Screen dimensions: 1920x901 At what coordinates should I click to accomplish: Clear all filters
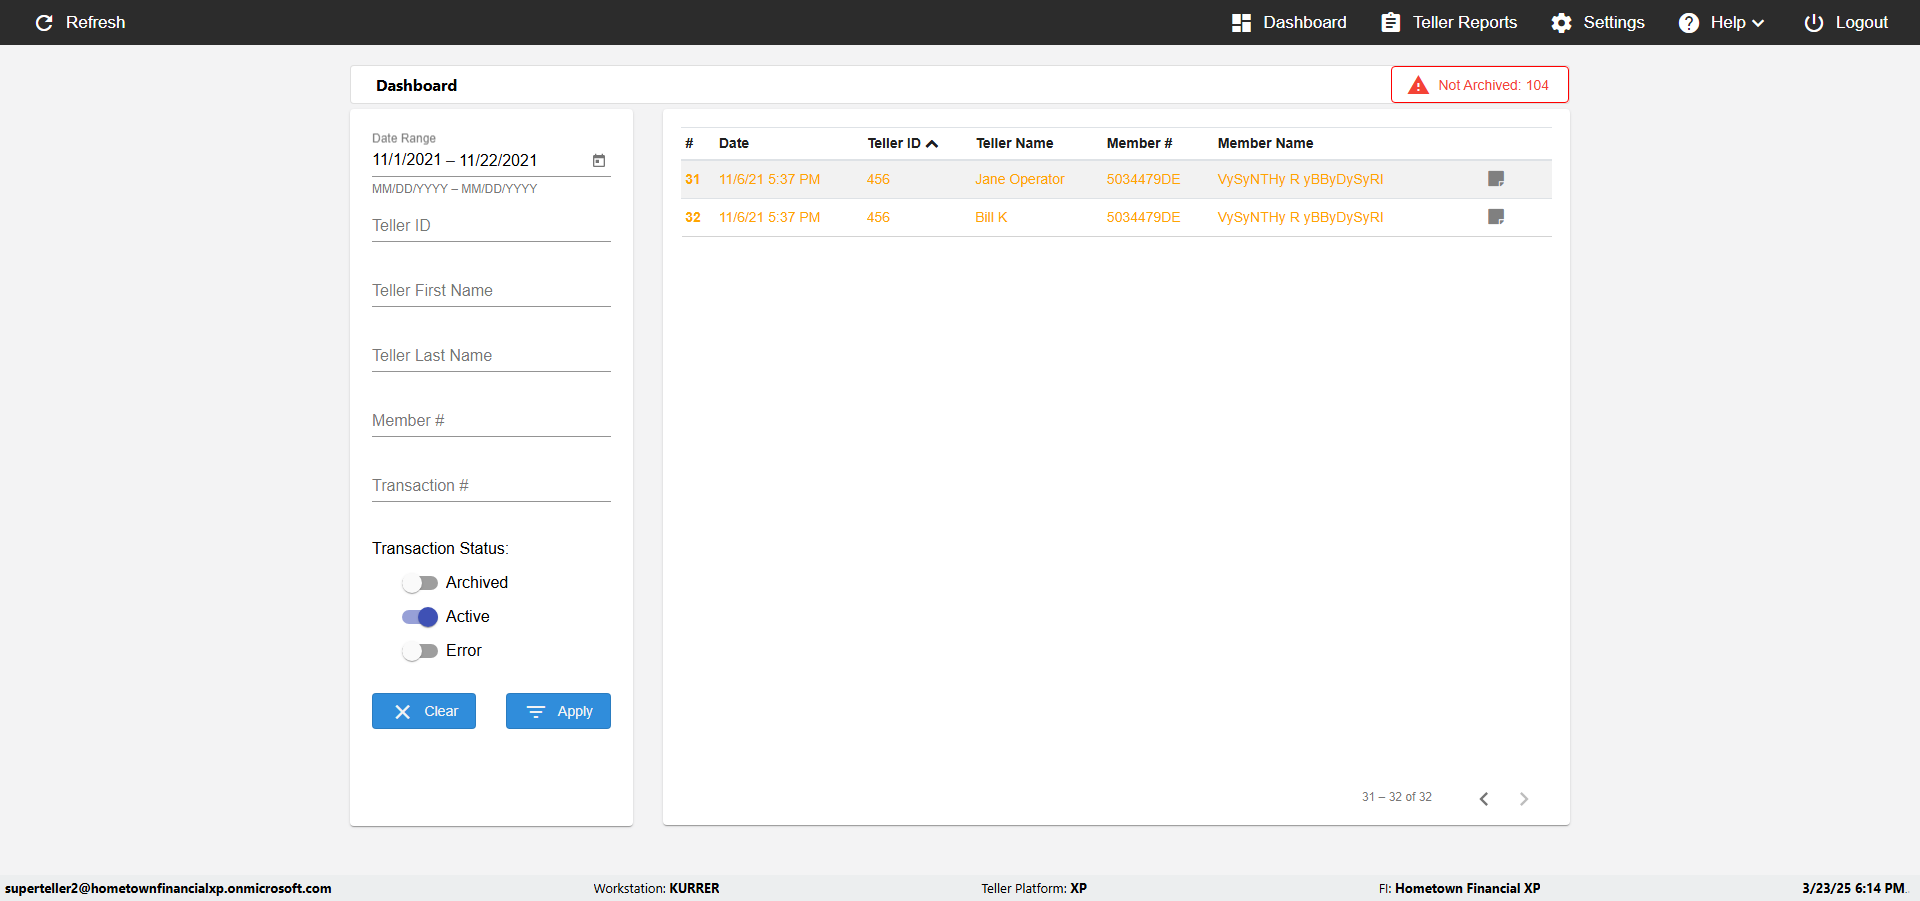click(x=424, y=711)
